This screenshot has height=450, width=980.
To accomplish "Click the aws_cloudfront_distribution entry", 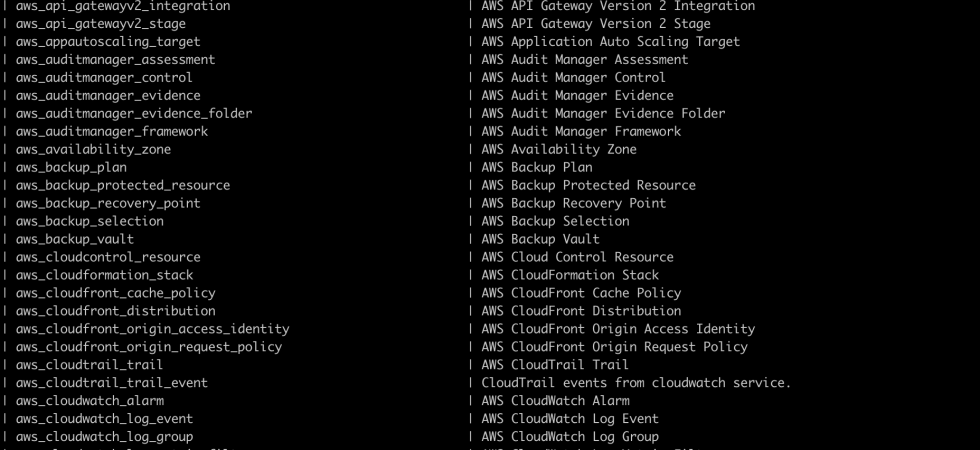I will (116, 311).
